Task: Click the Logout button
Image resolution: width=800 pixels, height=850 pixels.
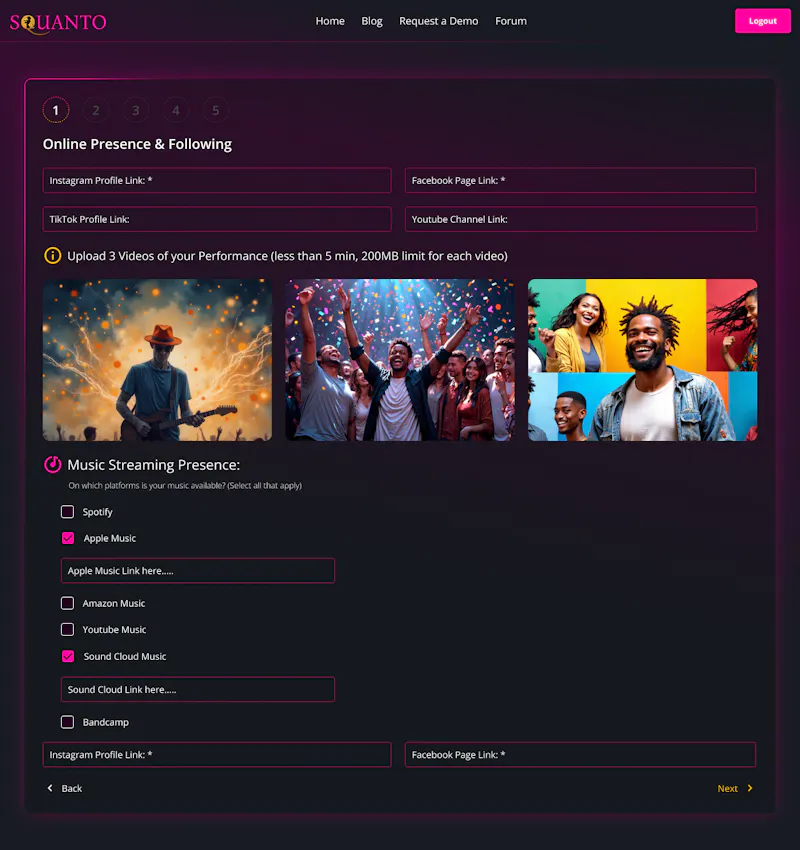Action: point(763,21)
